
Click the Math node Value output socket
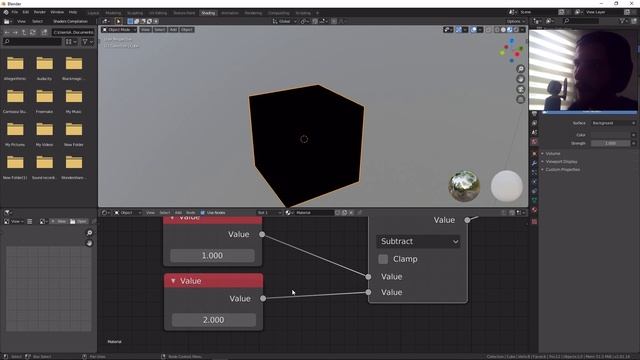point(467,220)
